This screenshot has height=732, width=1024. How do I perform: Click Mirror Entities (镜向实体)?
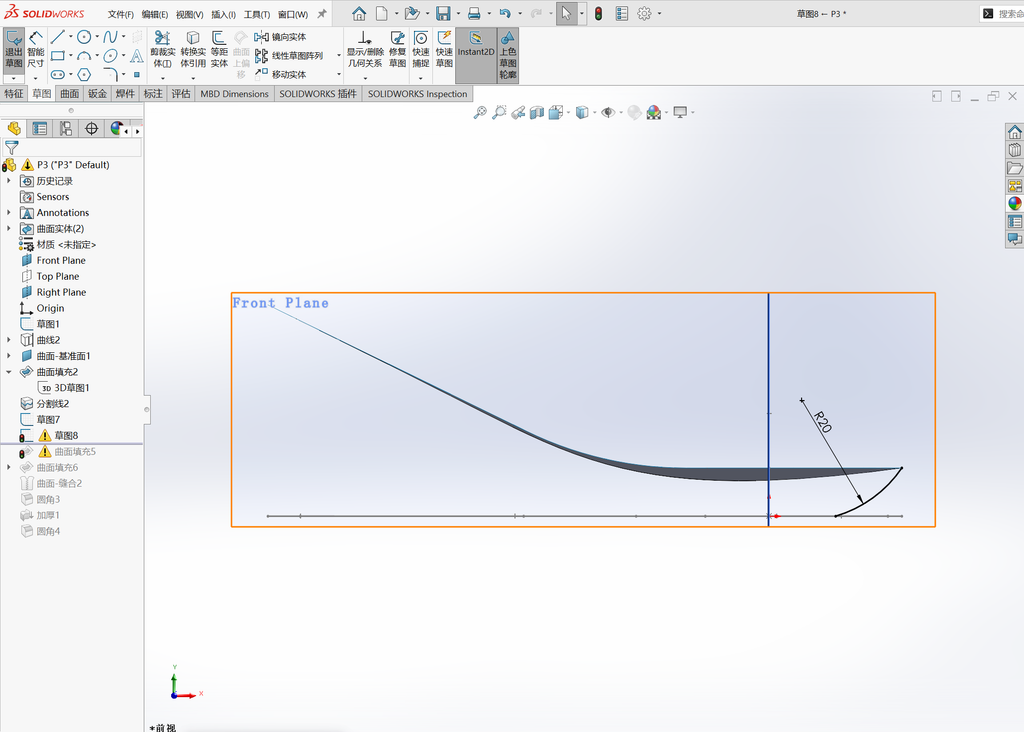click(281, 37)
